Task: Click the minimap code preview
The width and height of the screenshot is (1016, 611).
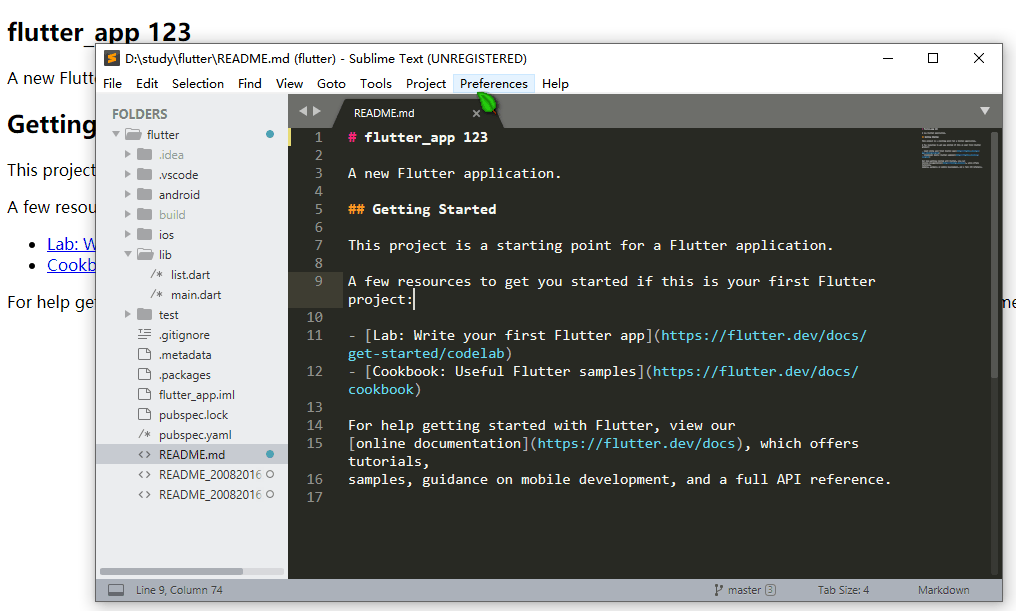Action: pos(952,148)
